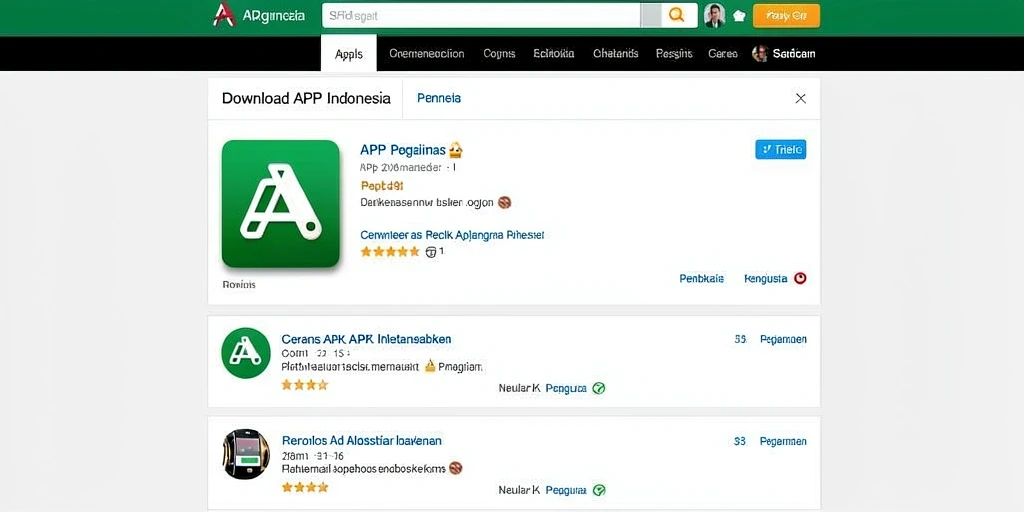Click the Download APP Indonesia heading tab

(306, 99)
